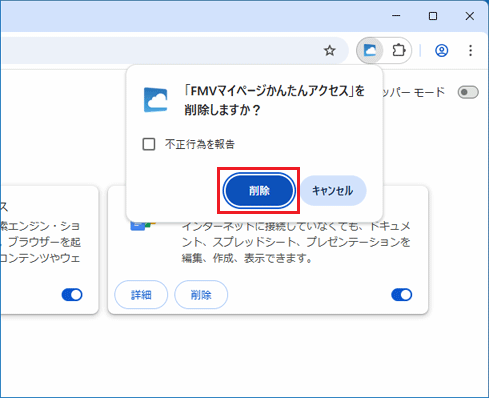The height and width of the screenshot is (398, 489).
Task: Click the dialog text 削除しますか？
Action: [222, 110]
